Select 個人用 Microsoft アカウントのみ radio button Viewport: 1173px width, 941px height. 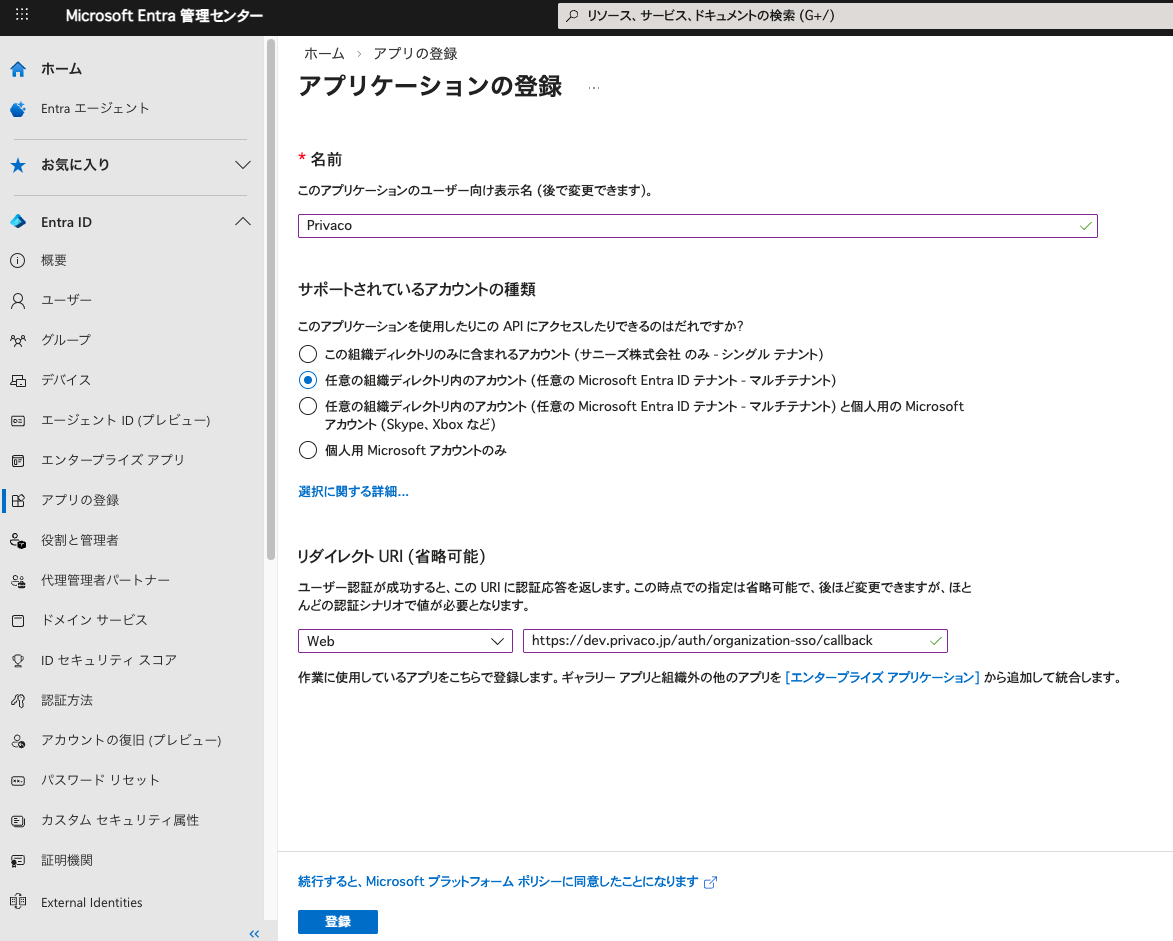click(307, 450)
